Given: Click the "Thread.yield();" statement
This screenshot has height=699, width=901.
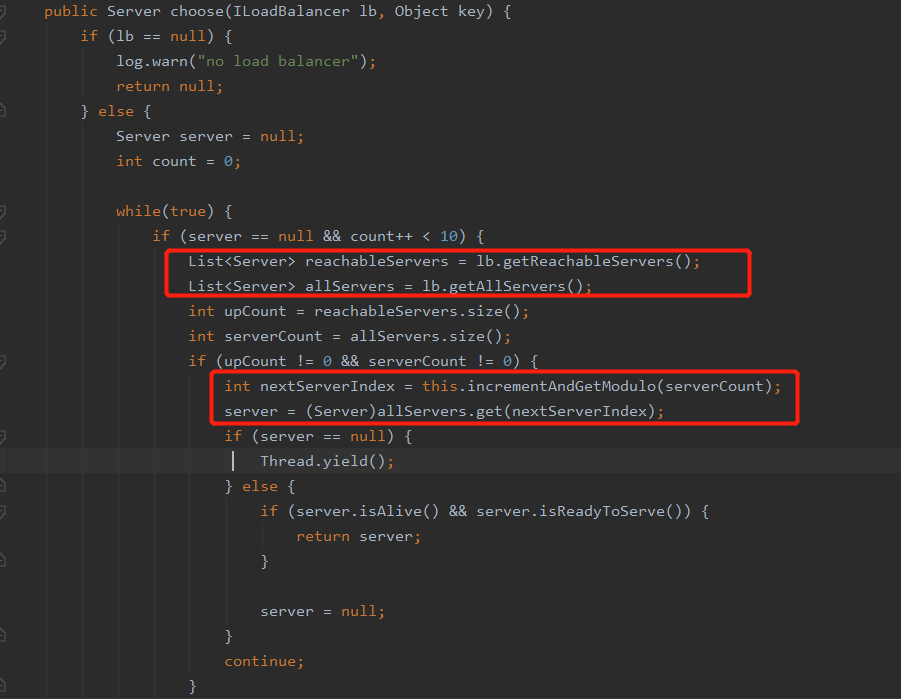Looking at the screenshot, I should (327, 462).
